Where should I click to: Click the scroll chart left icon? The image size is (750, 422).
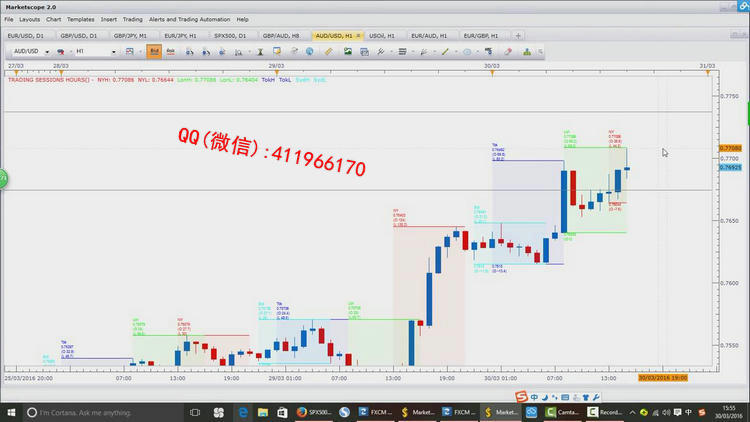(189, 52)
